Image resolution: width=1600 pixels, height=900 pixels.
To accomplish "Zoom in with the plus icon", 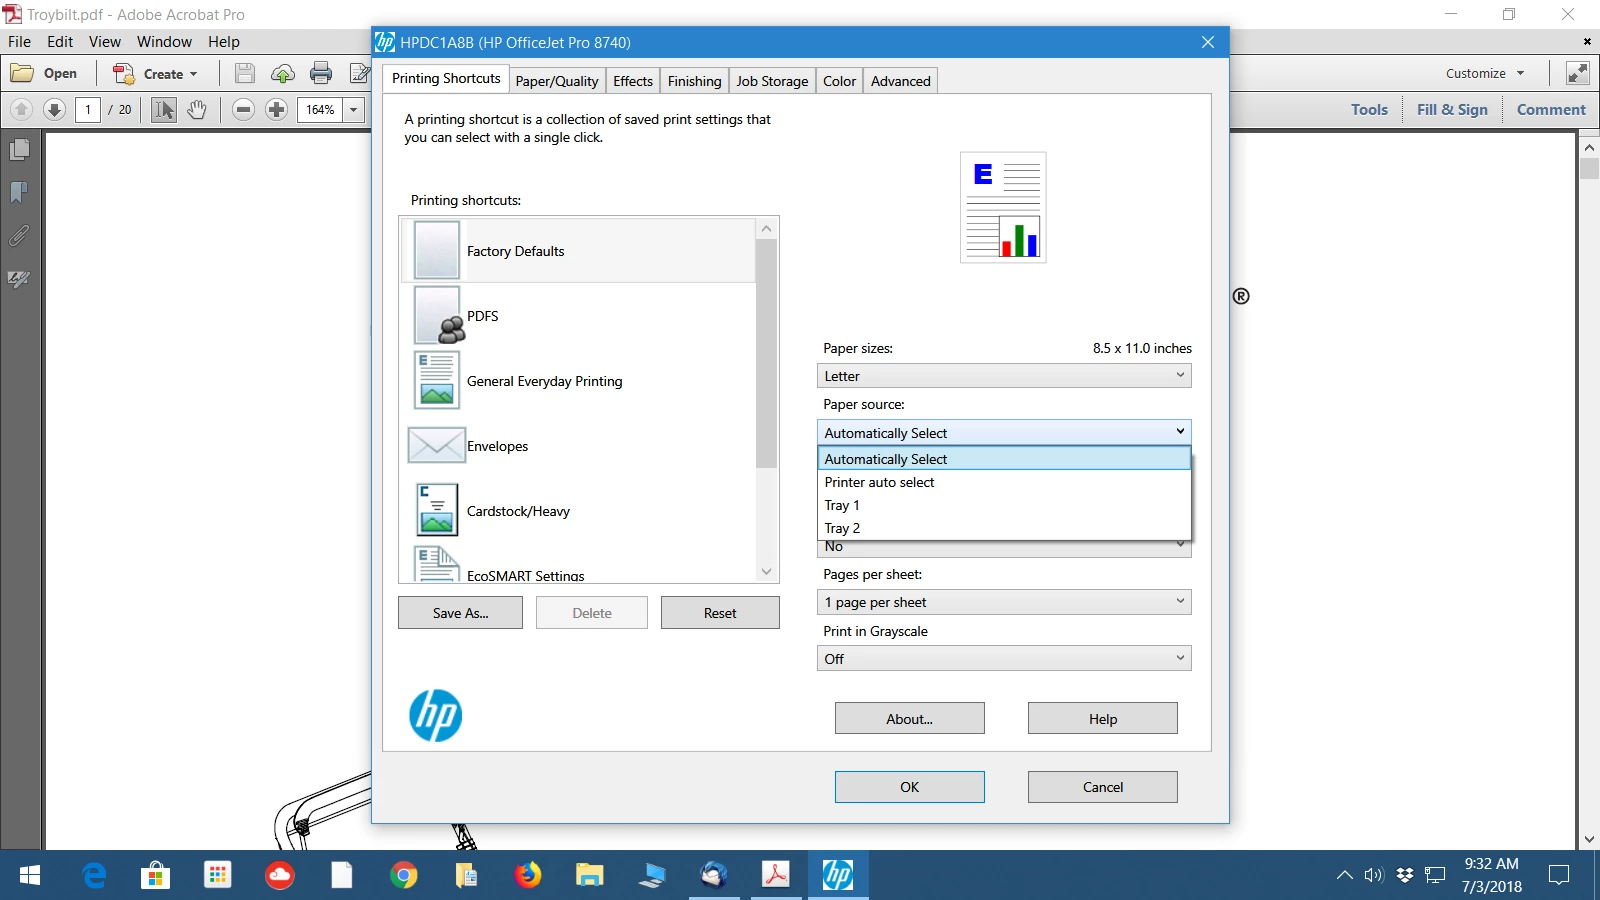I will tap(277, 109).
